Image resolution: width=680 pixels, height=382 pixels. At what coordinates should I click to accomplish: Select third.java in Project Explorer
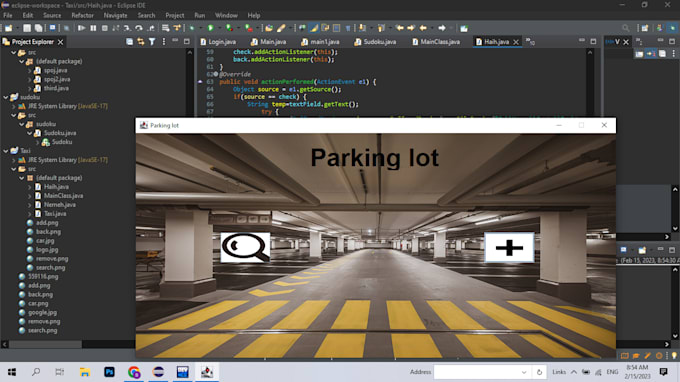click(x=56, y=88)
